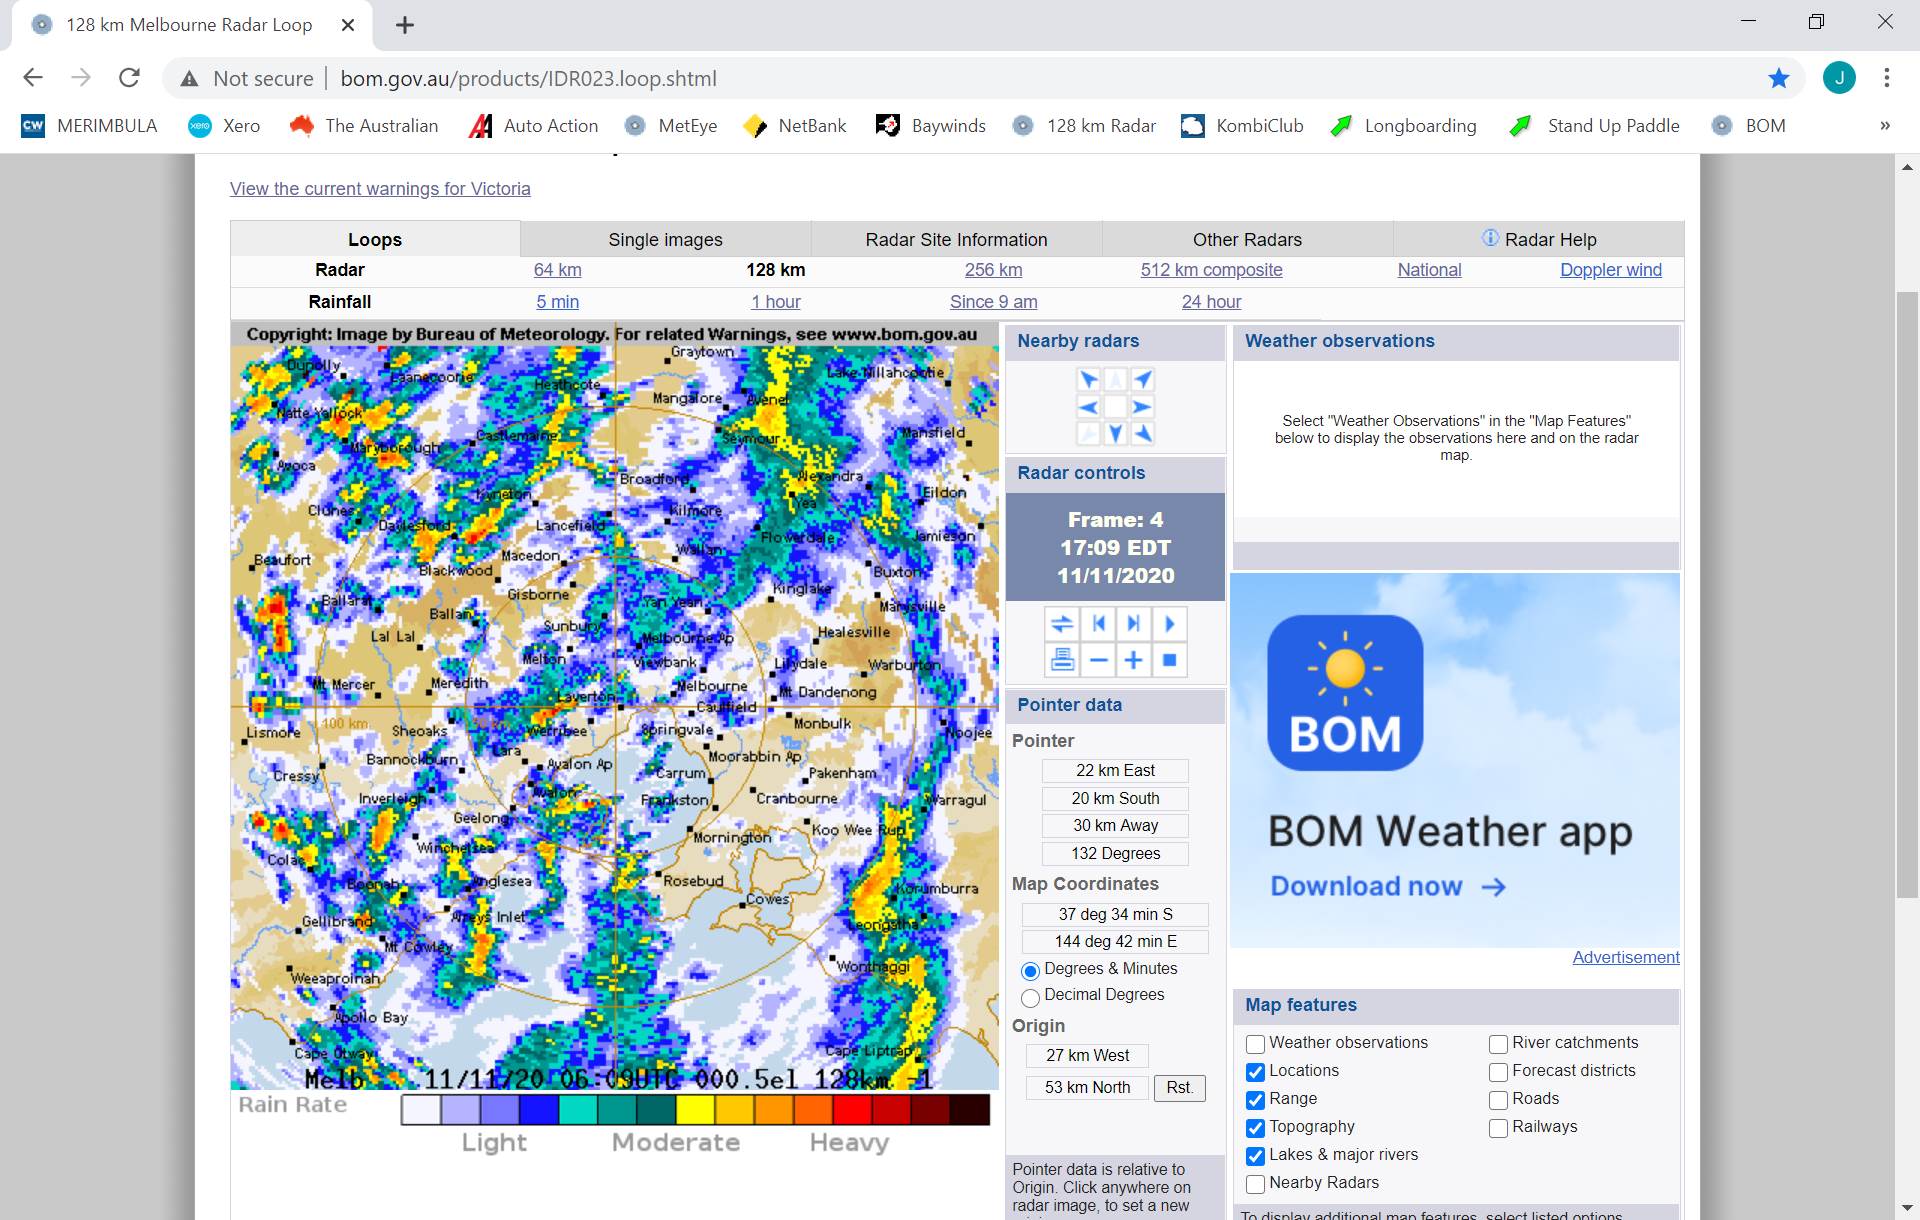Step to previous radar frame
Image resolution: width=1920 pixels, height=1220 pixels.
[x=1098, y=624]
